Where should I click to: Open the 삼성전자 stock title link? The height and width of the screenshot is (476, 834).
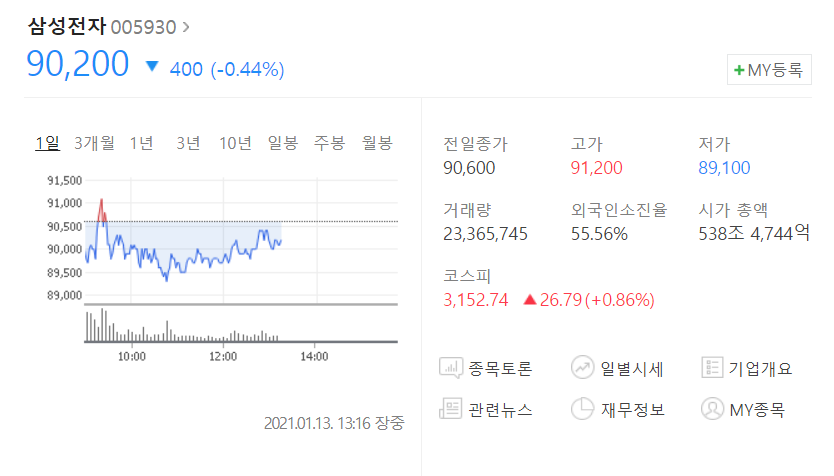click(67, 26)
